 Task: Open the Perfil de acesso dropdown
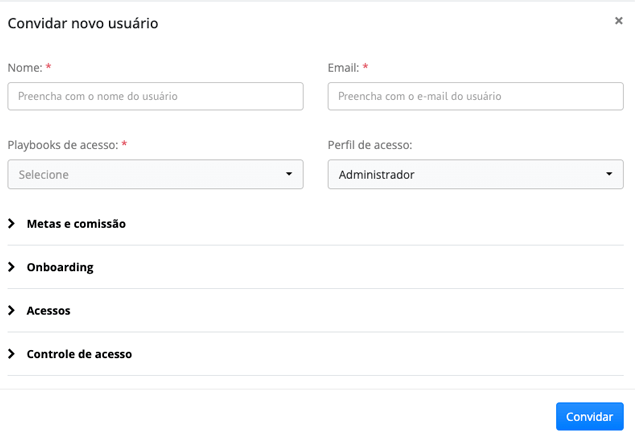coord(475,174)
